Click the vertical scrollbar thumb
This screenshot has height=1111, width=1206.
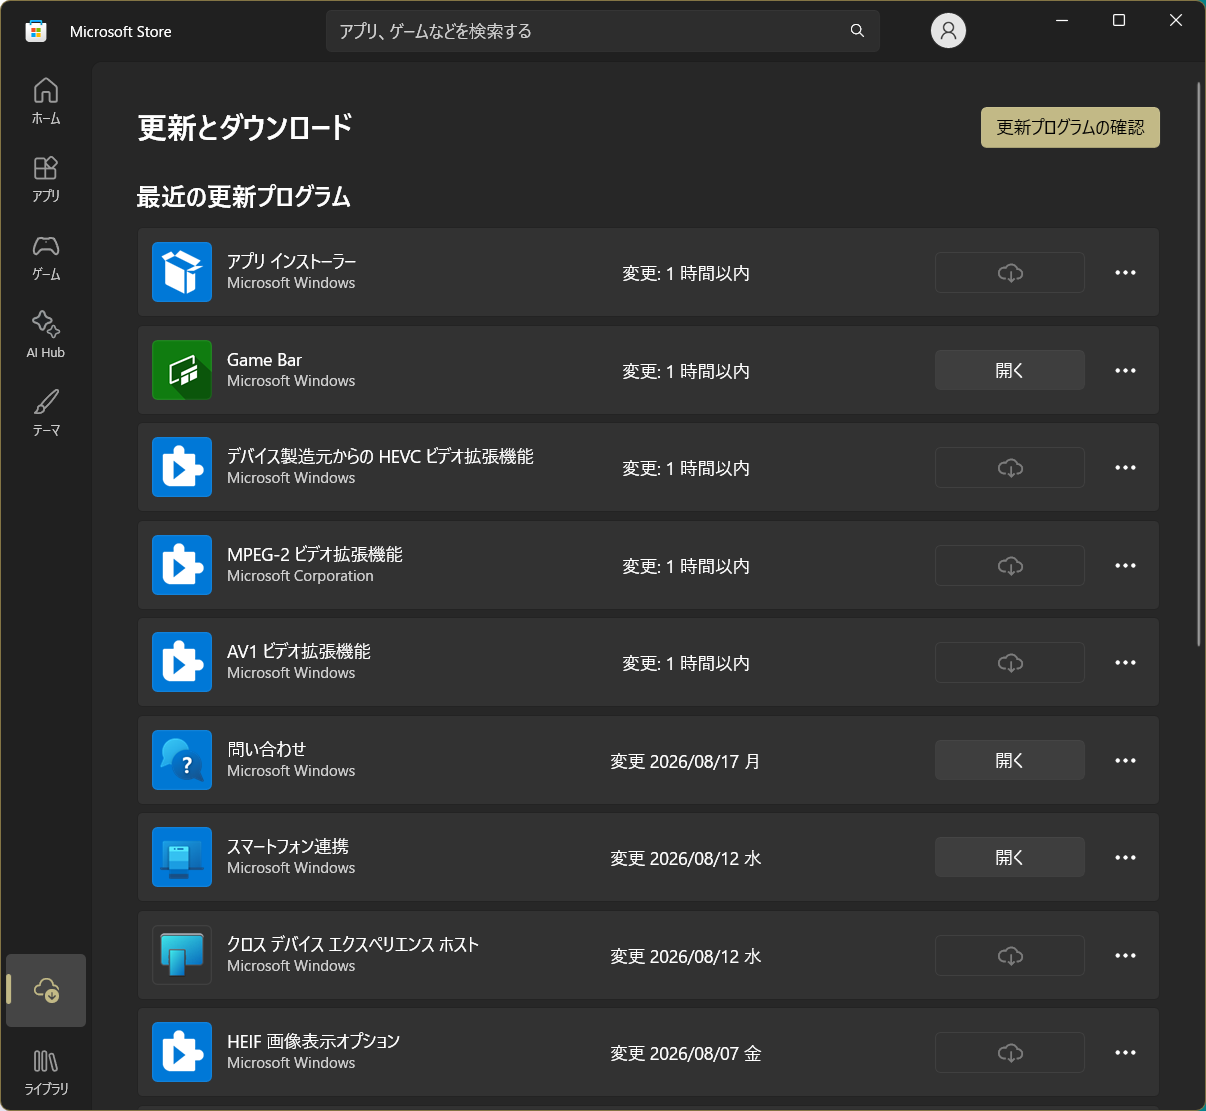[x=1198, y=364]
